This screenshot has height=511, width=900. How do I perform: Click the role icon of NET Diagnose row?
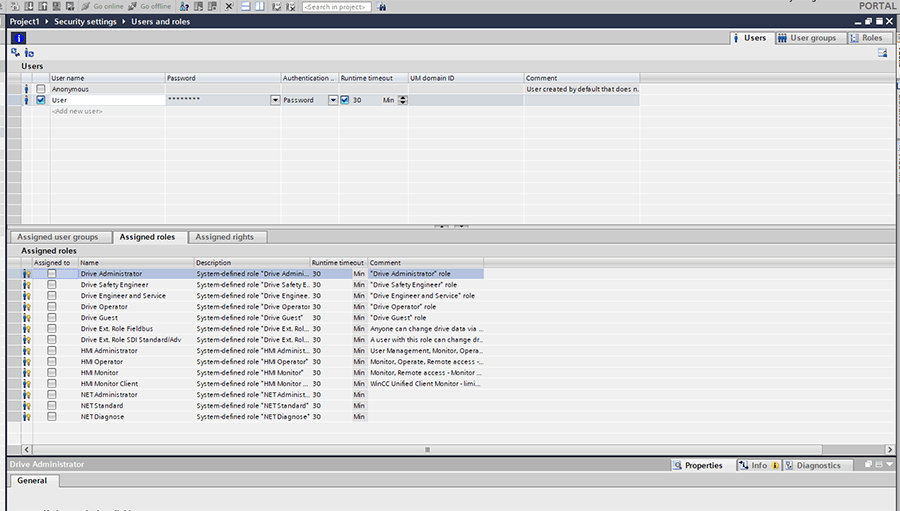[26, 417]
